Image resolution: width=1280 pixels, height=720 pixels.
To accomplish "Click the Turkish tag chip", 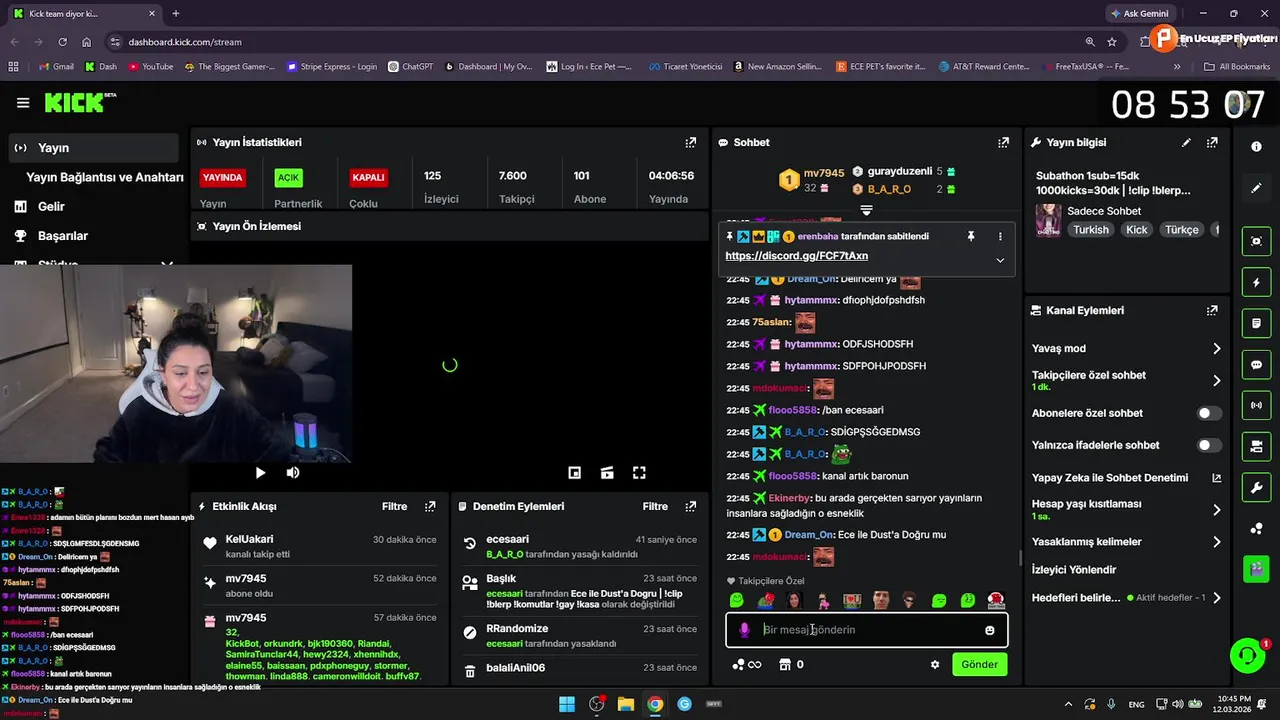I will click(1091, 230).
